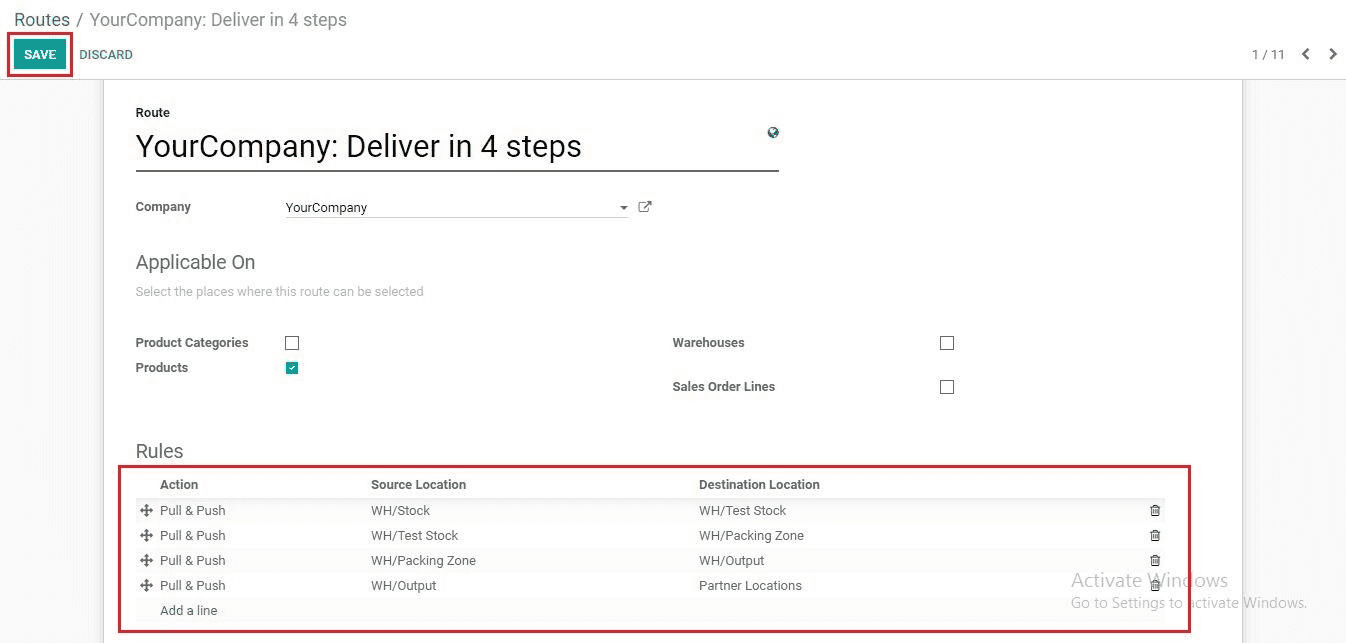Delete the rule going to WH/Packing Zone
Image resolution: width=1346 pixels, height=643 pixels.
click(x=1155, y=536)
